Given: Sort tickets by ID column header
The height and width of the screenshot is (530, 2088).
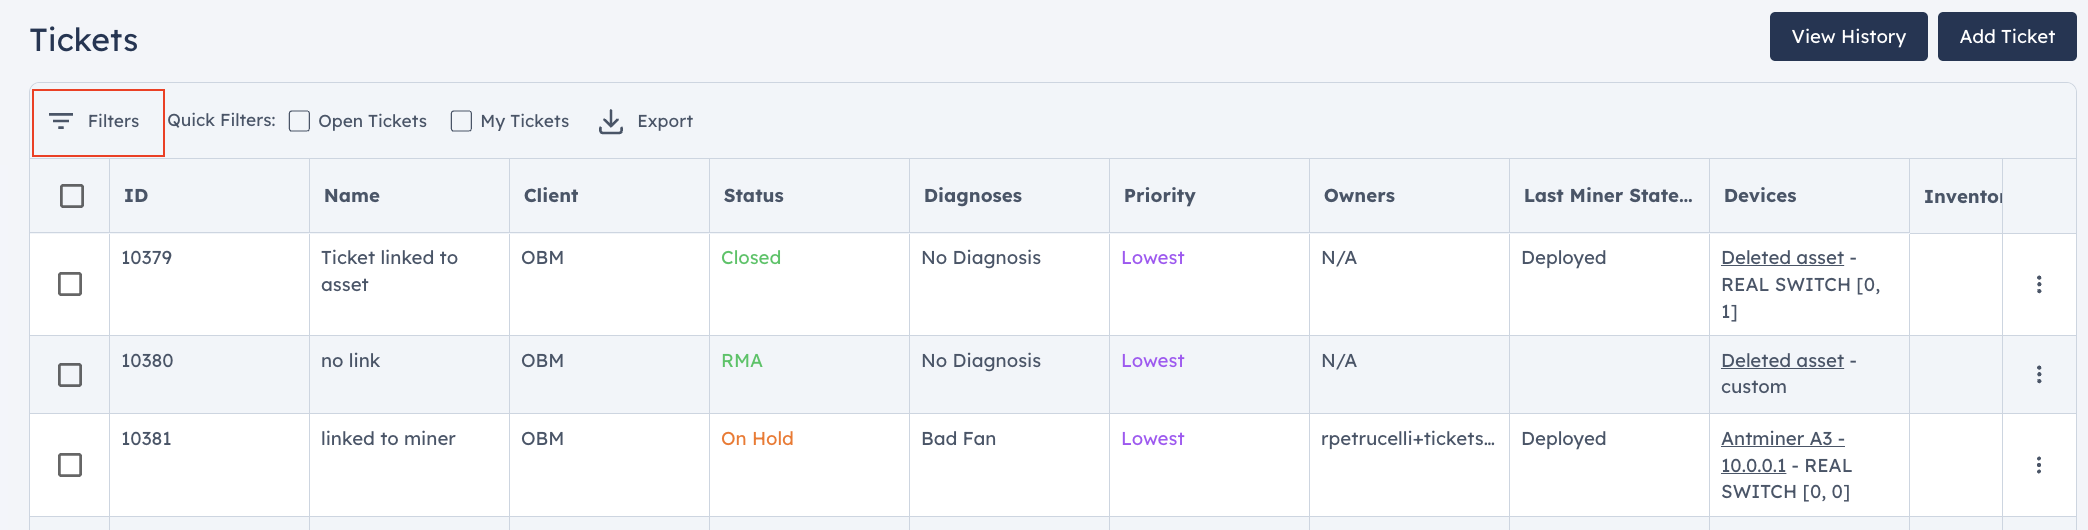Looking at the screenshot, I should [x=136, y=196].
